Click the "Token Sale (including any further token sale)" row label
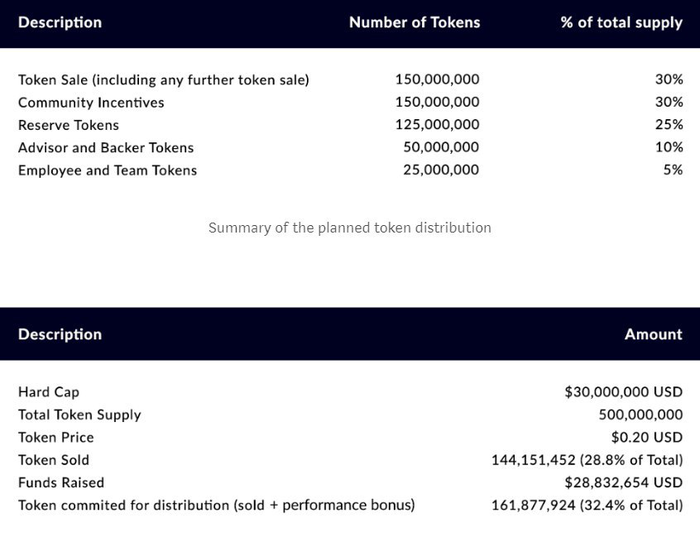 tap(163, 80)
